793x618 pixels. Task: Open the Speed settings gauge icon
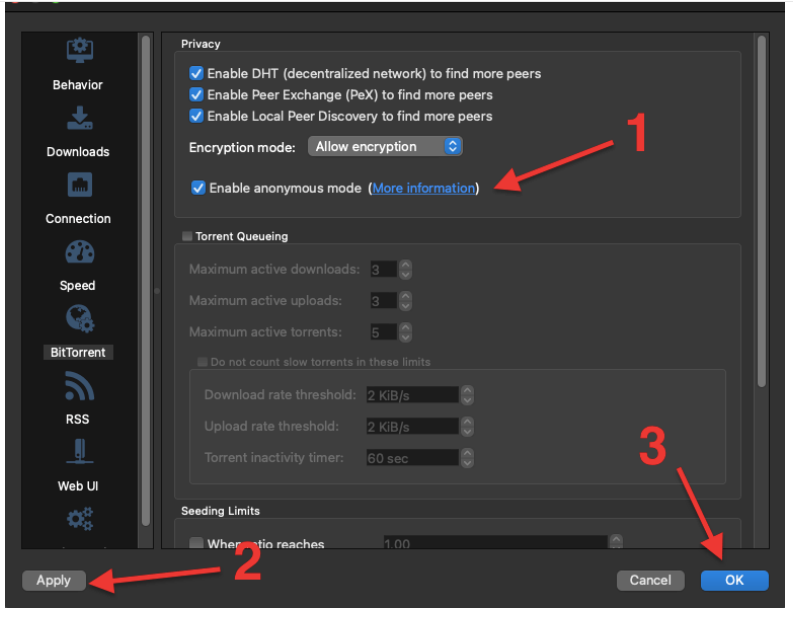coord(79,252)
